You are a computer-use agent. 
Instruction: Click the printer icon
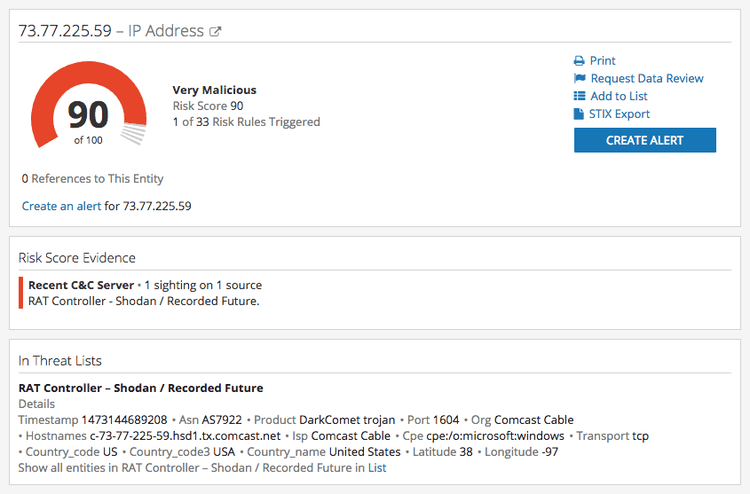[x=579, y=61]
